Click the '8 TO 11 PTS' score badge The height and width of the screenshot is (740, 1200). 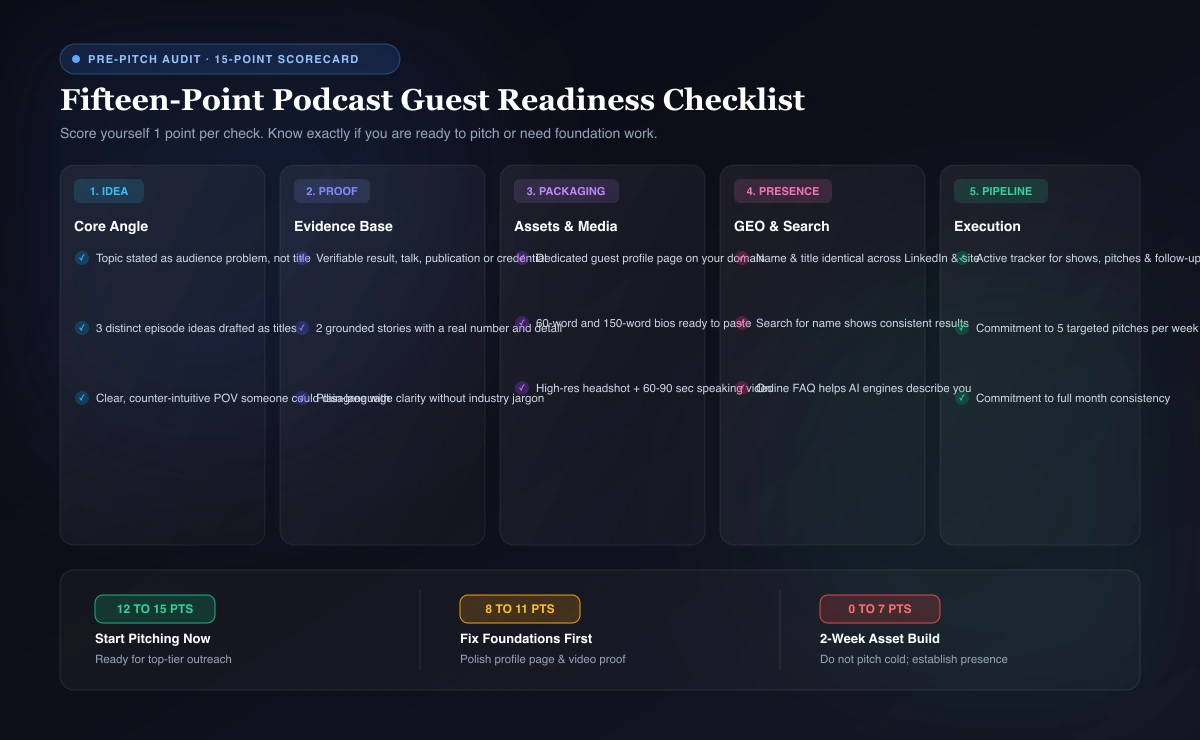tap(520, 609)
